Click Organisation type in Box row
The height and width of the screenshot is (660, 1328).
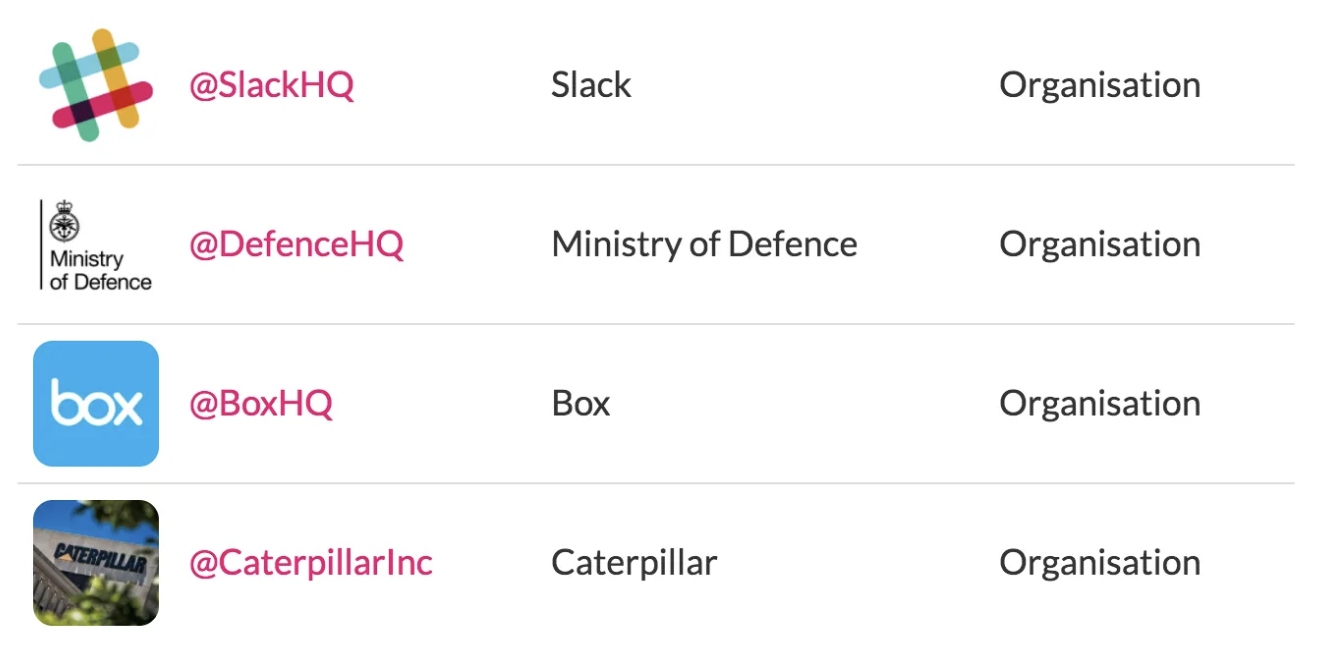click(x=1100, y=403)
